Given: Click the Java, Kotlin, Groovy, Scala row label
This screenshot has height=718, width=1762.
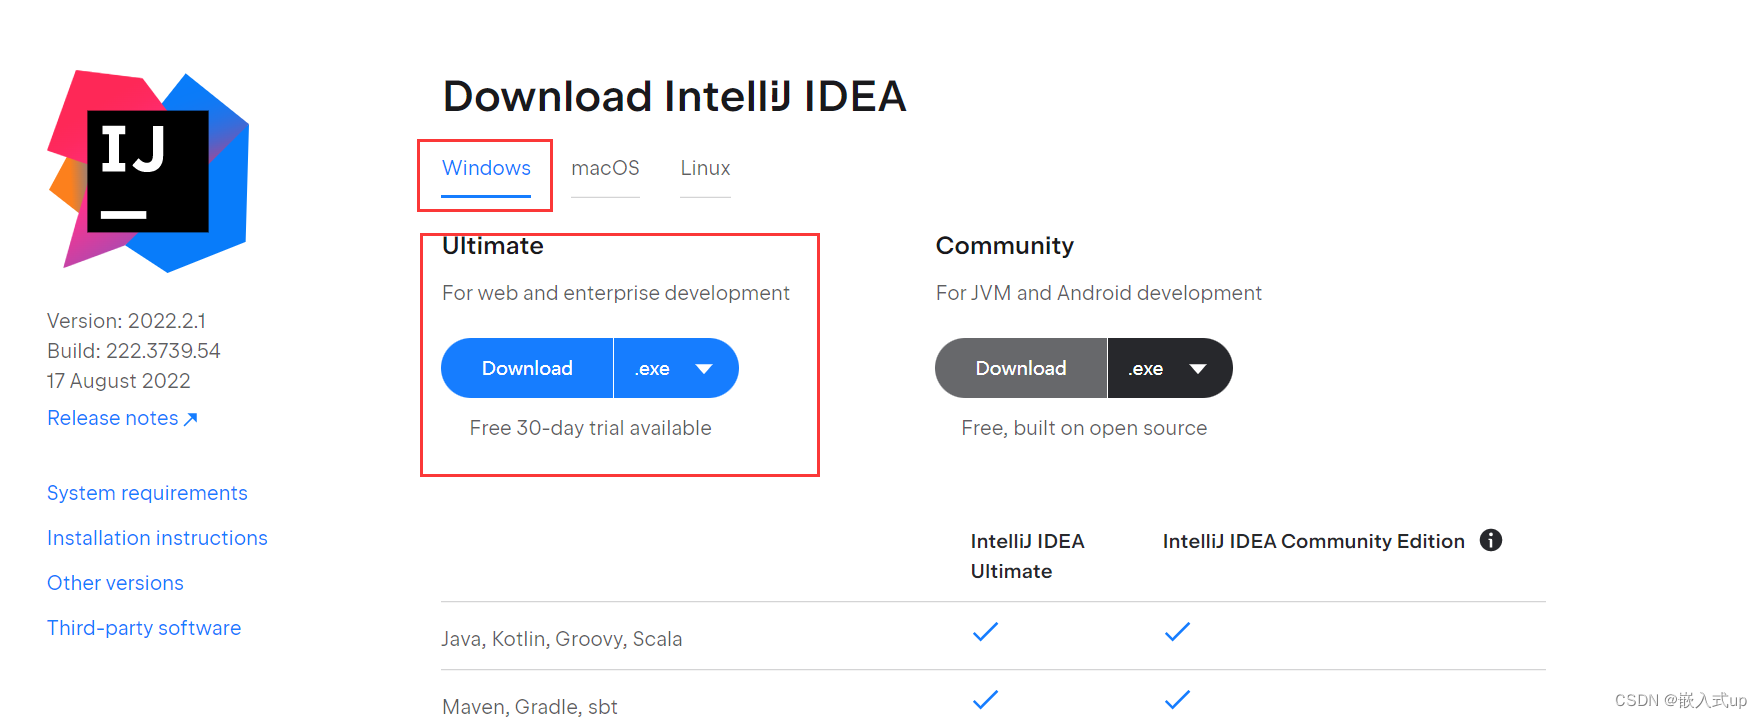Looking at the screenshot, I should click(562, 639).
